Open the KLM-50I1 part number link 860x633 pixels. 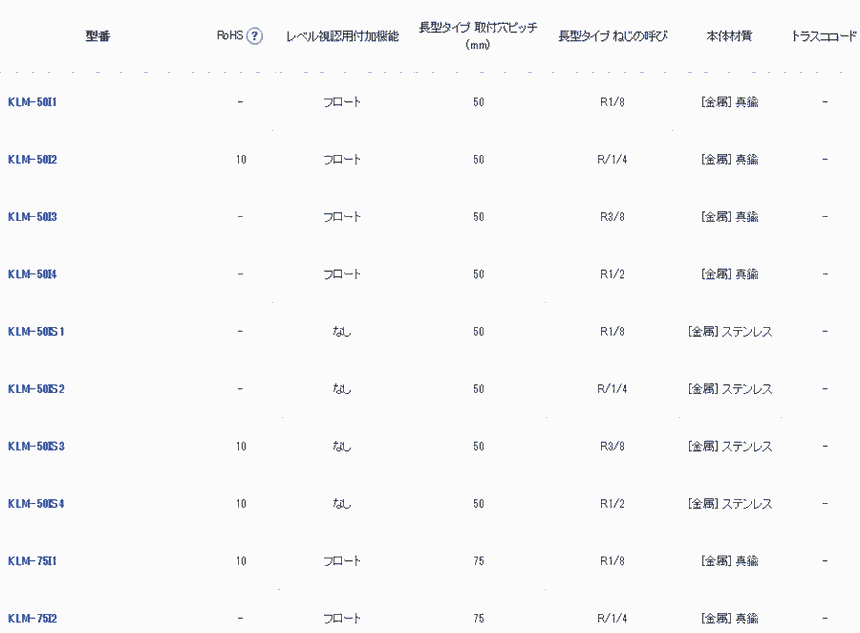pyautogui.click(x=32, y=102)
